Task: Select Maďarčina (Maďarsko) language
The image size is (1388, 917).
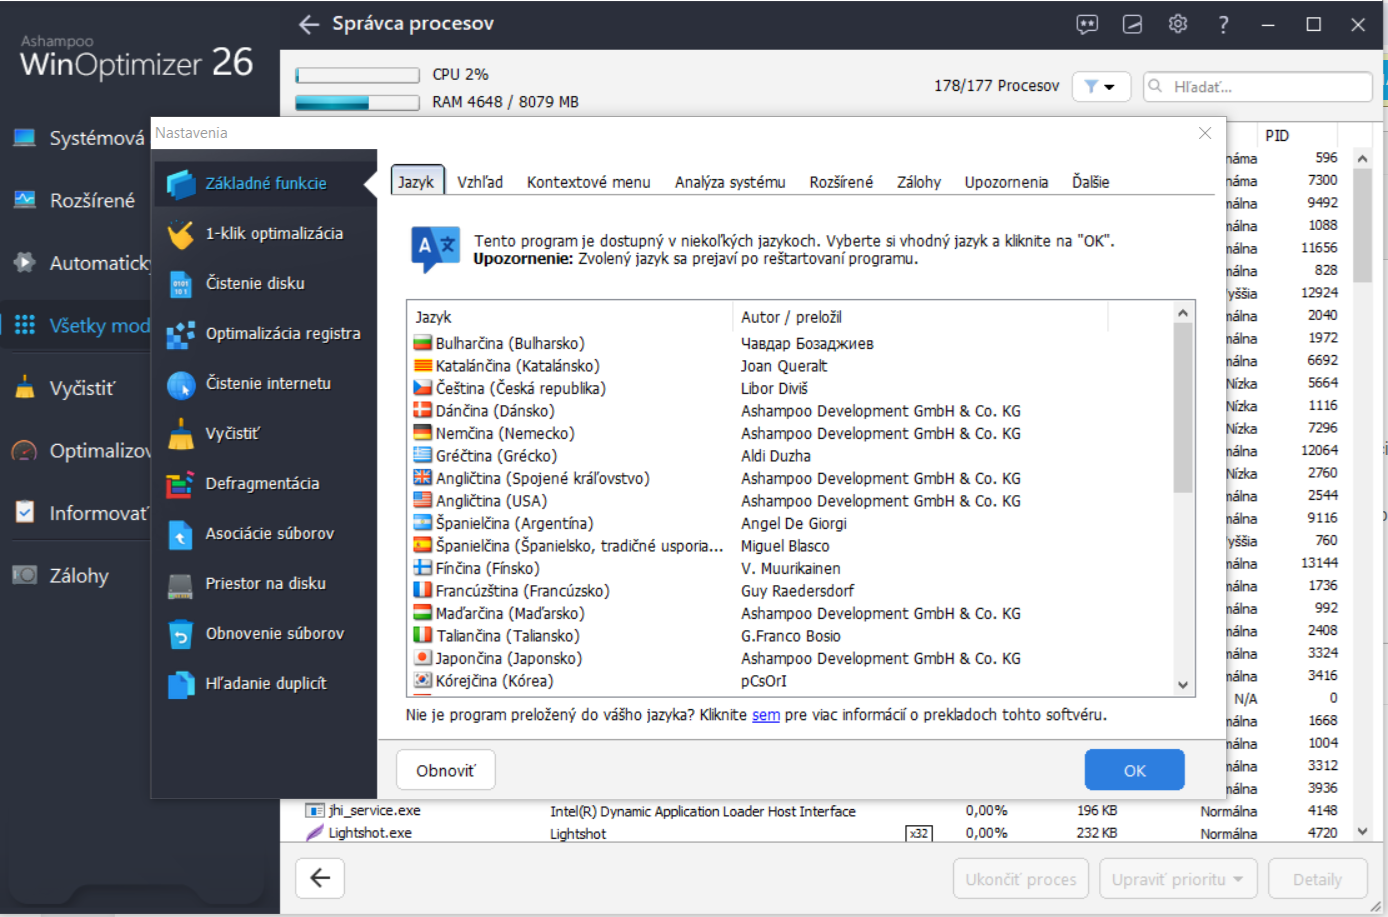Action: (x=790, y=613)
